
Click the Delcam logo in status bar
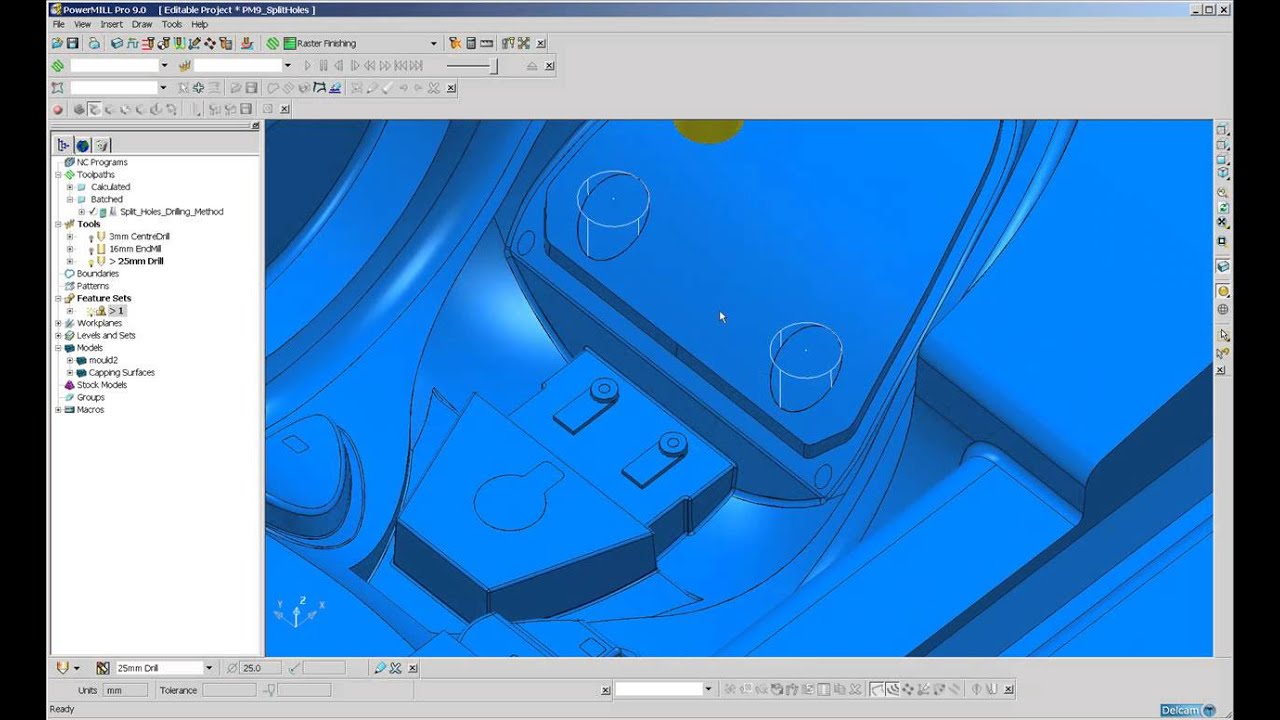coord(1188,710)
